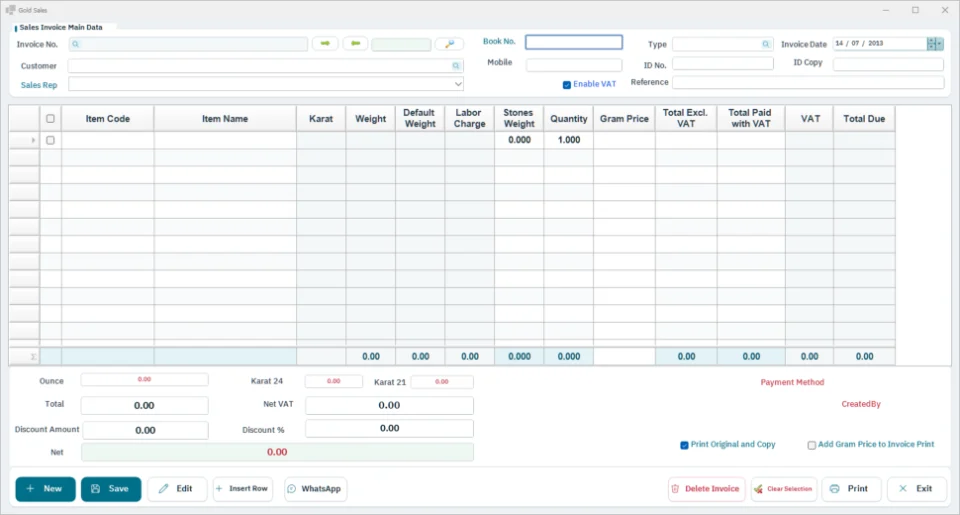Screen dimensions: 960x515
Task: Go to next invoice with right arrow
Action: pos(325,43)
